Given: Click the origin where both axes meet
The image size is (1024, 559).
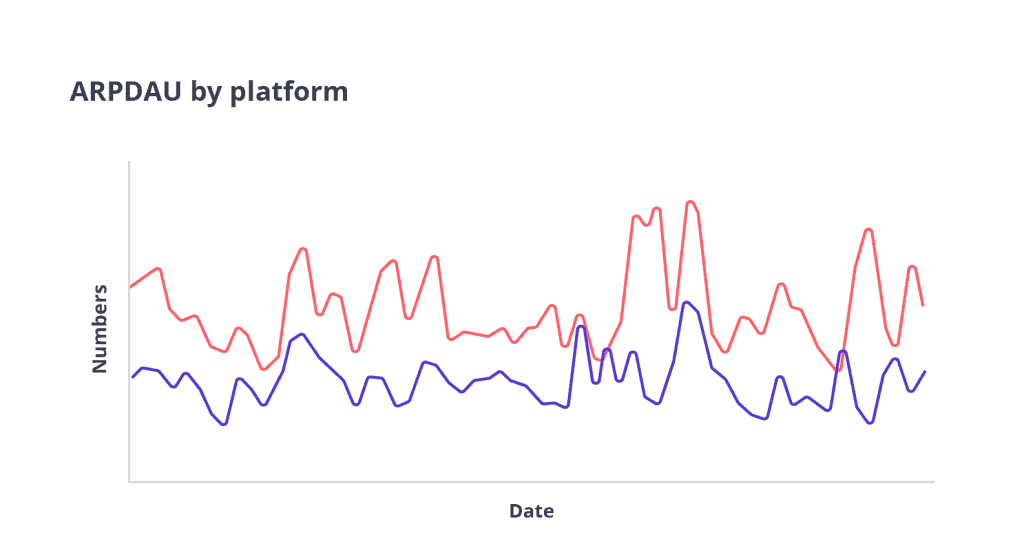Looking at the screenshot, I should pos(129,482).
